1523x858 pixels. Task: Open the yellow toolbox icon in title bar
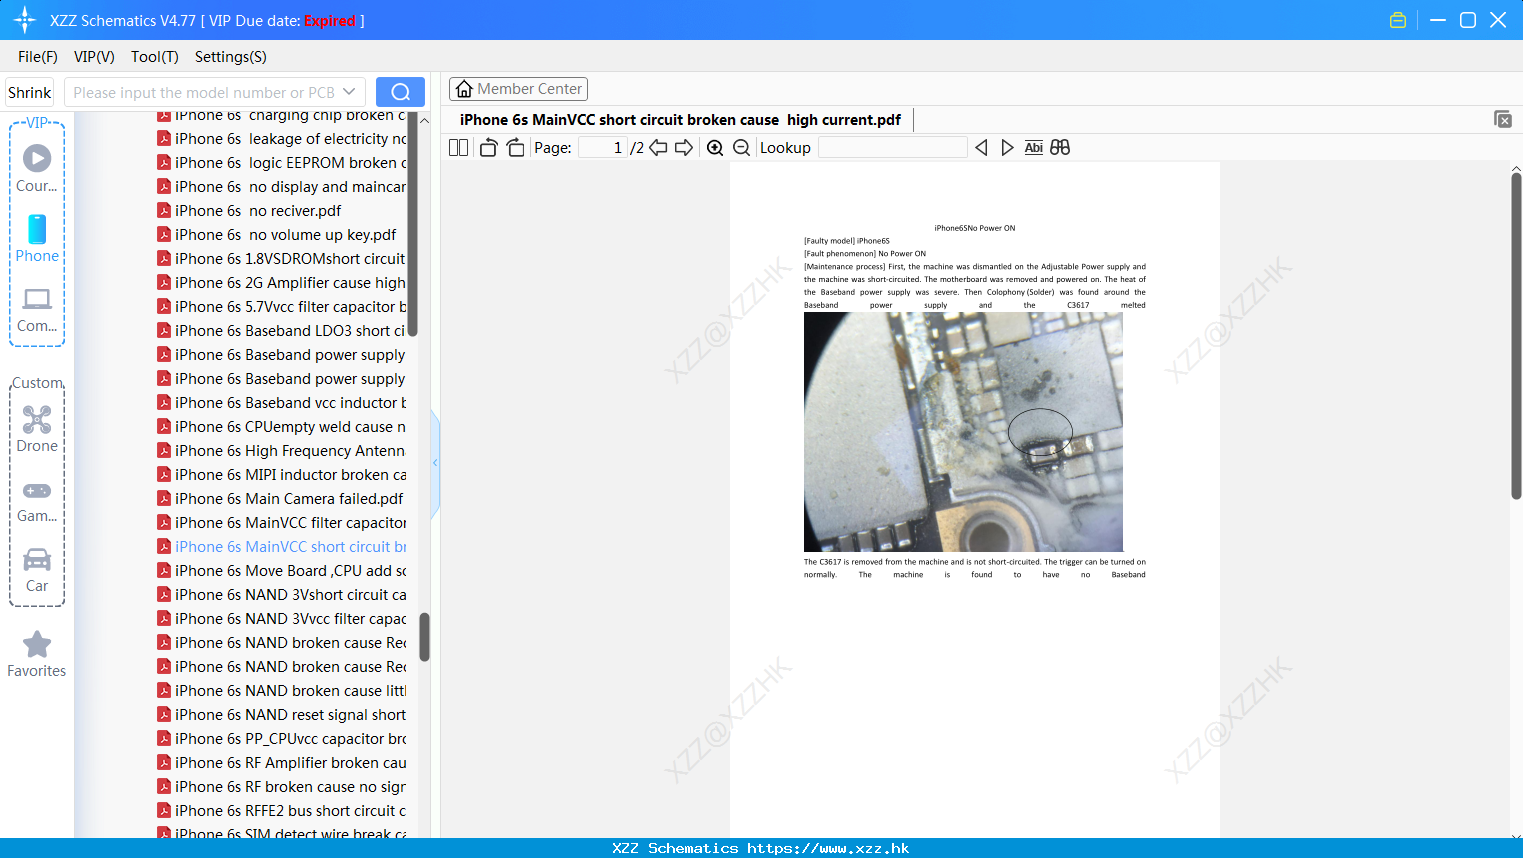[x=1398, y=20]
